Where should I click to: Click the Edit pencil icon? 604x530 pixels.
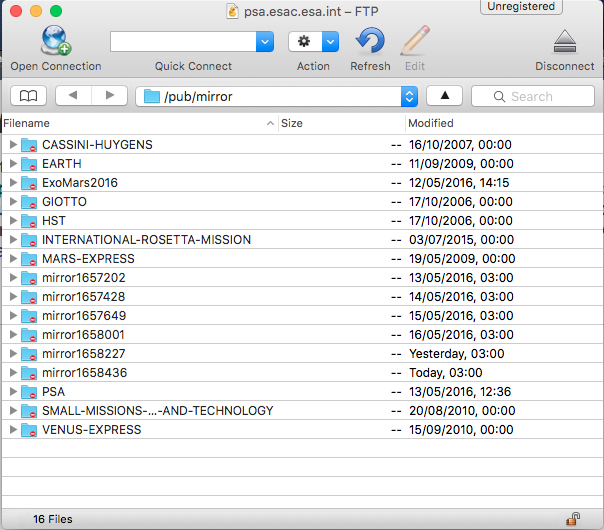(415, 40)
